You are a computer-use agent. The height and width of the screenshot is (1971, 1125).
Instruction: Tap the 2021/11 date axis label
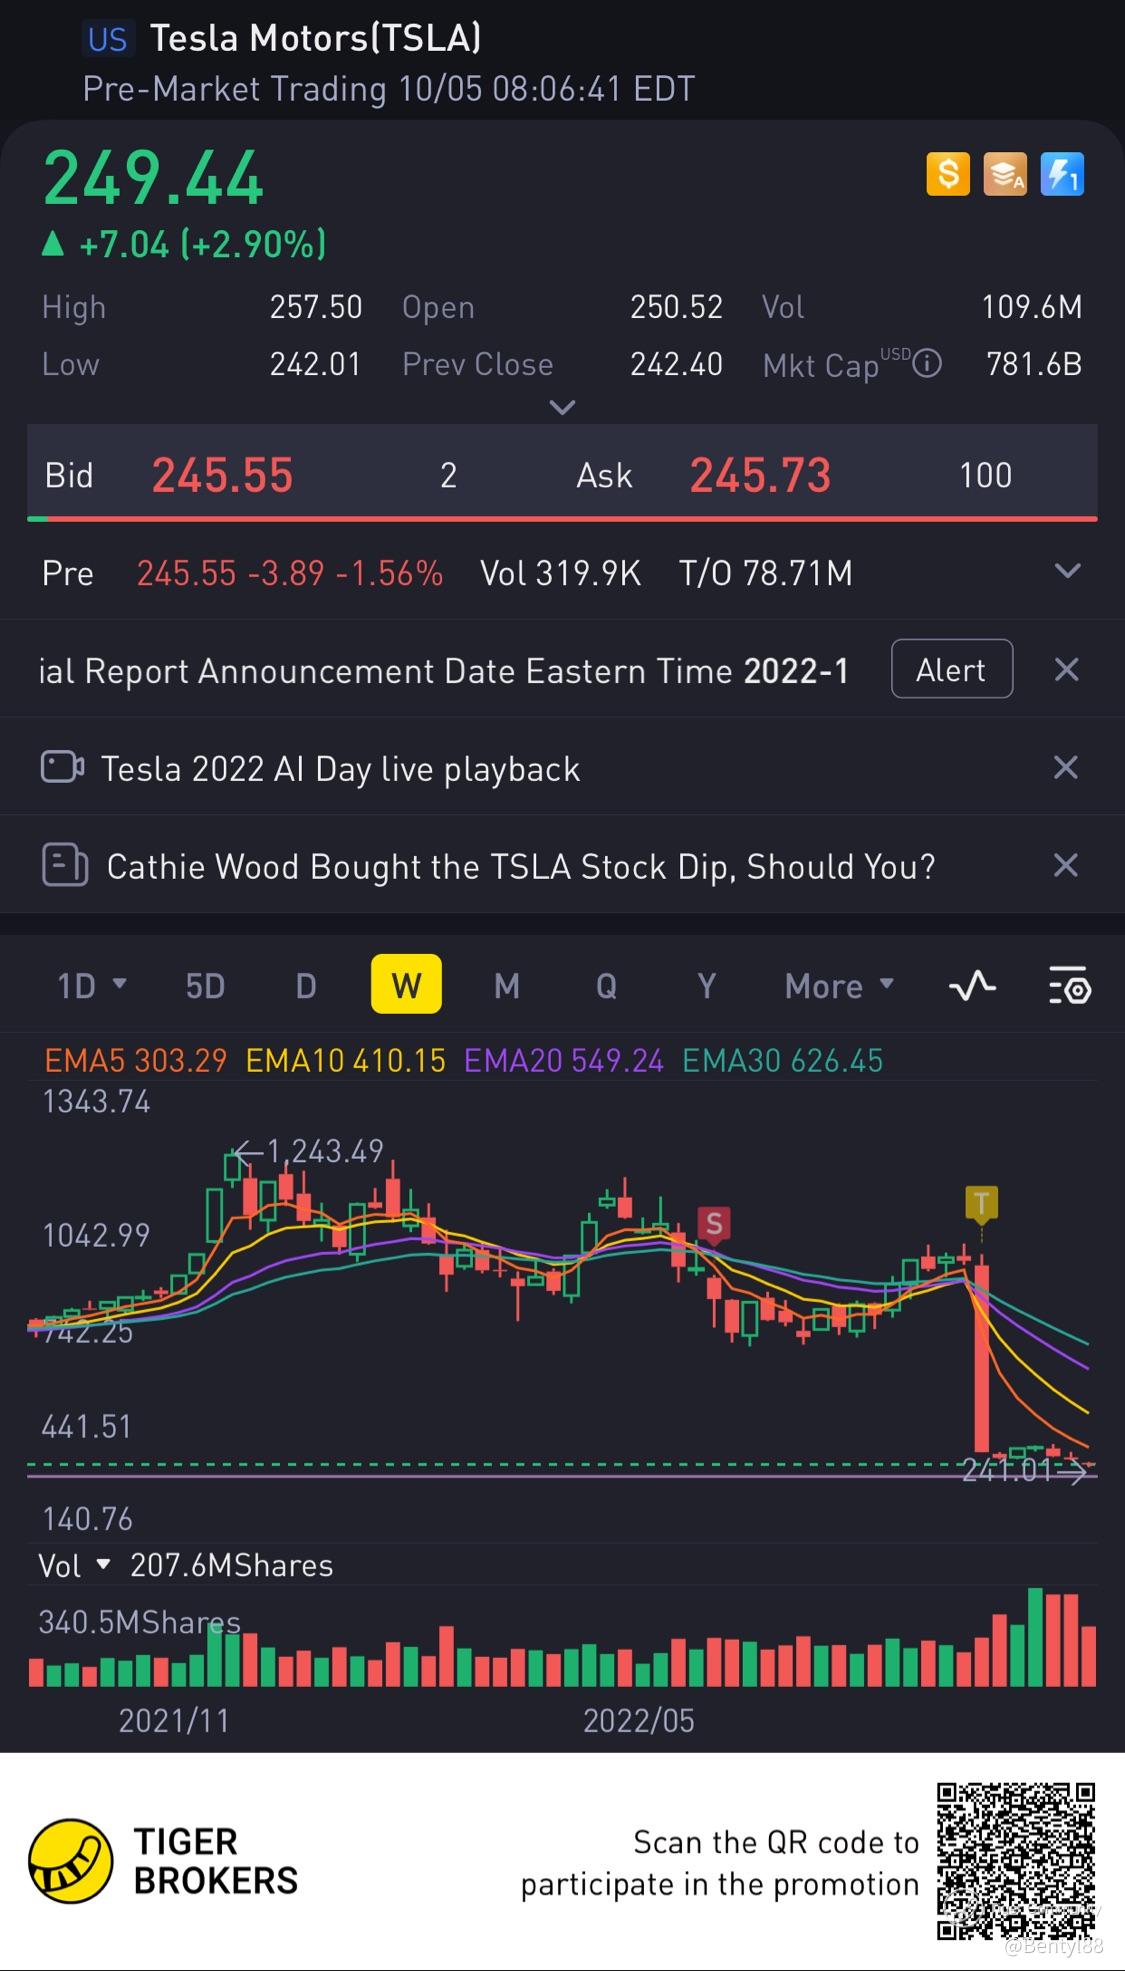[174, 1720]
